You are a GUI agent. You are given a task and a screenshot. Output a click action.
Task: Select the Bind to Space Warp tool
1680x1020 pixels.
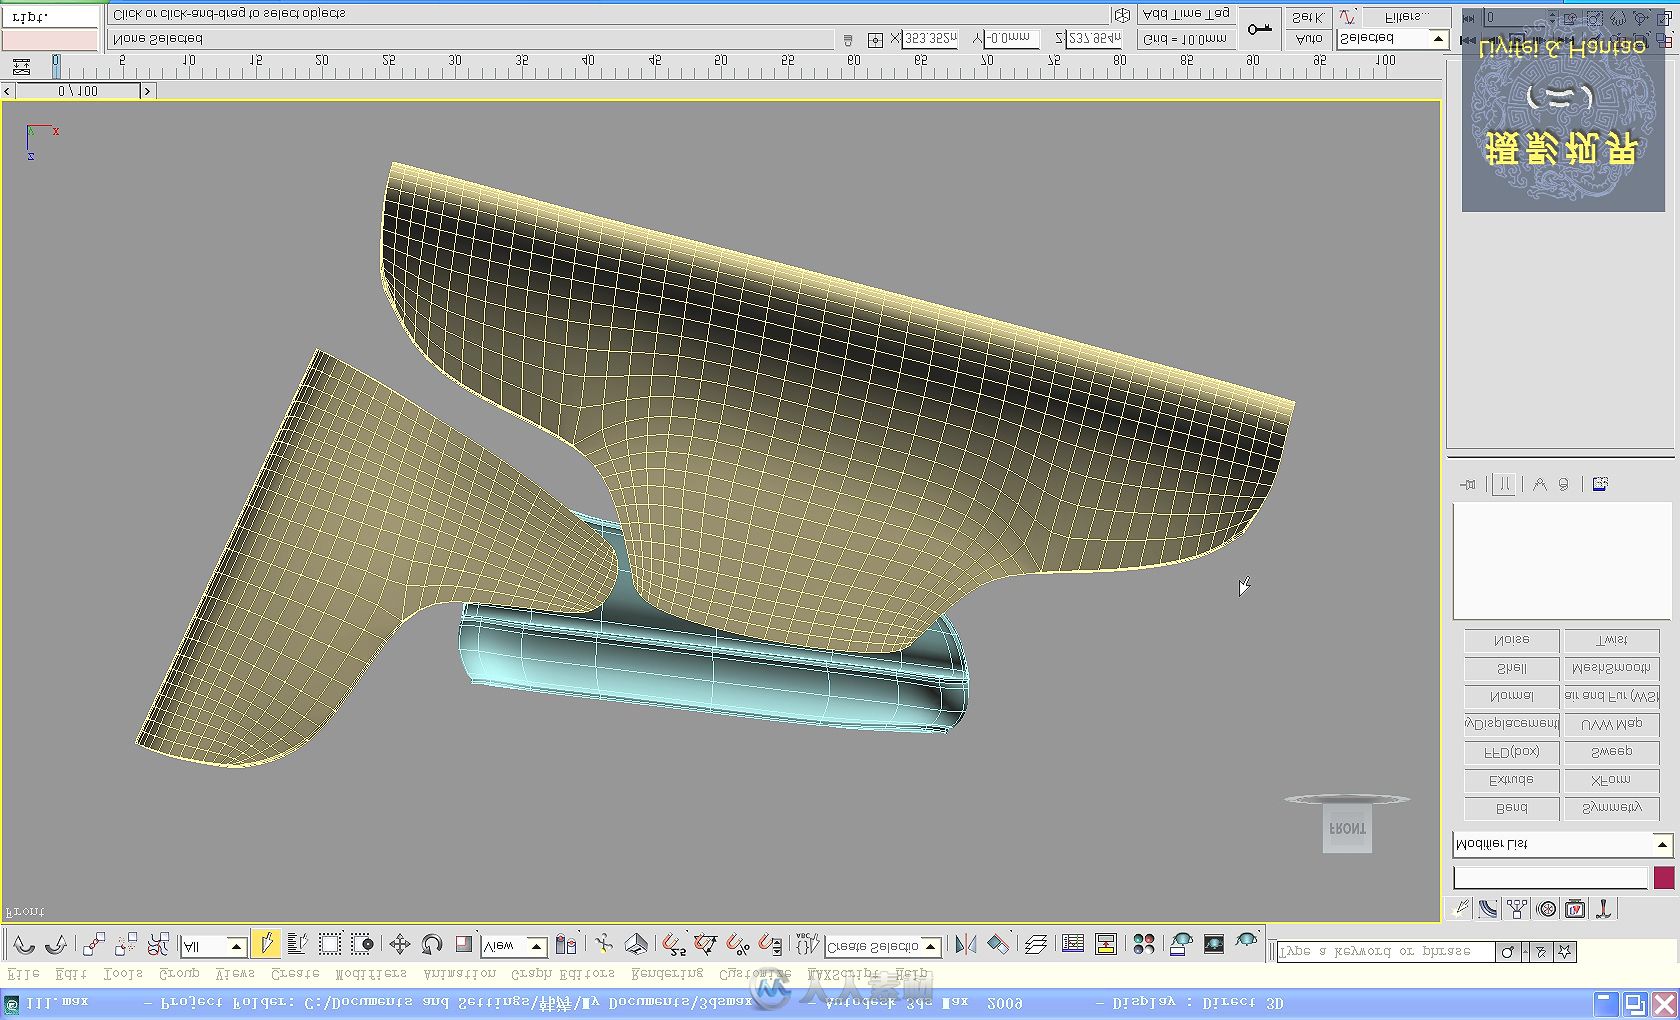point(158,944)
